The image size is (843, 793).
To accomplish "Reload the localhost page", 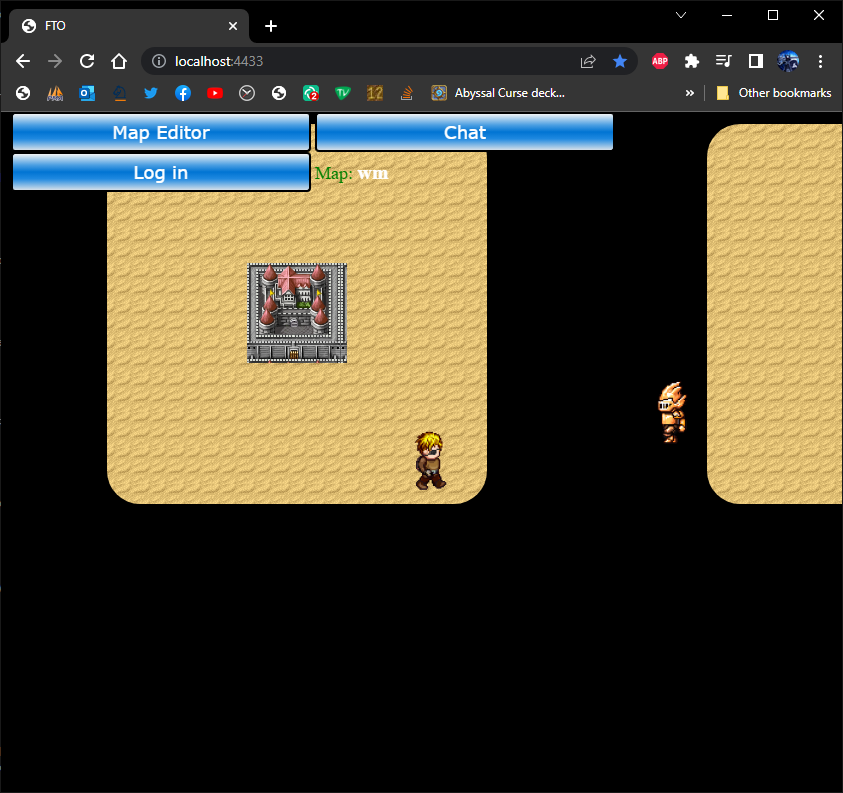I will click(x=87, y=61).
